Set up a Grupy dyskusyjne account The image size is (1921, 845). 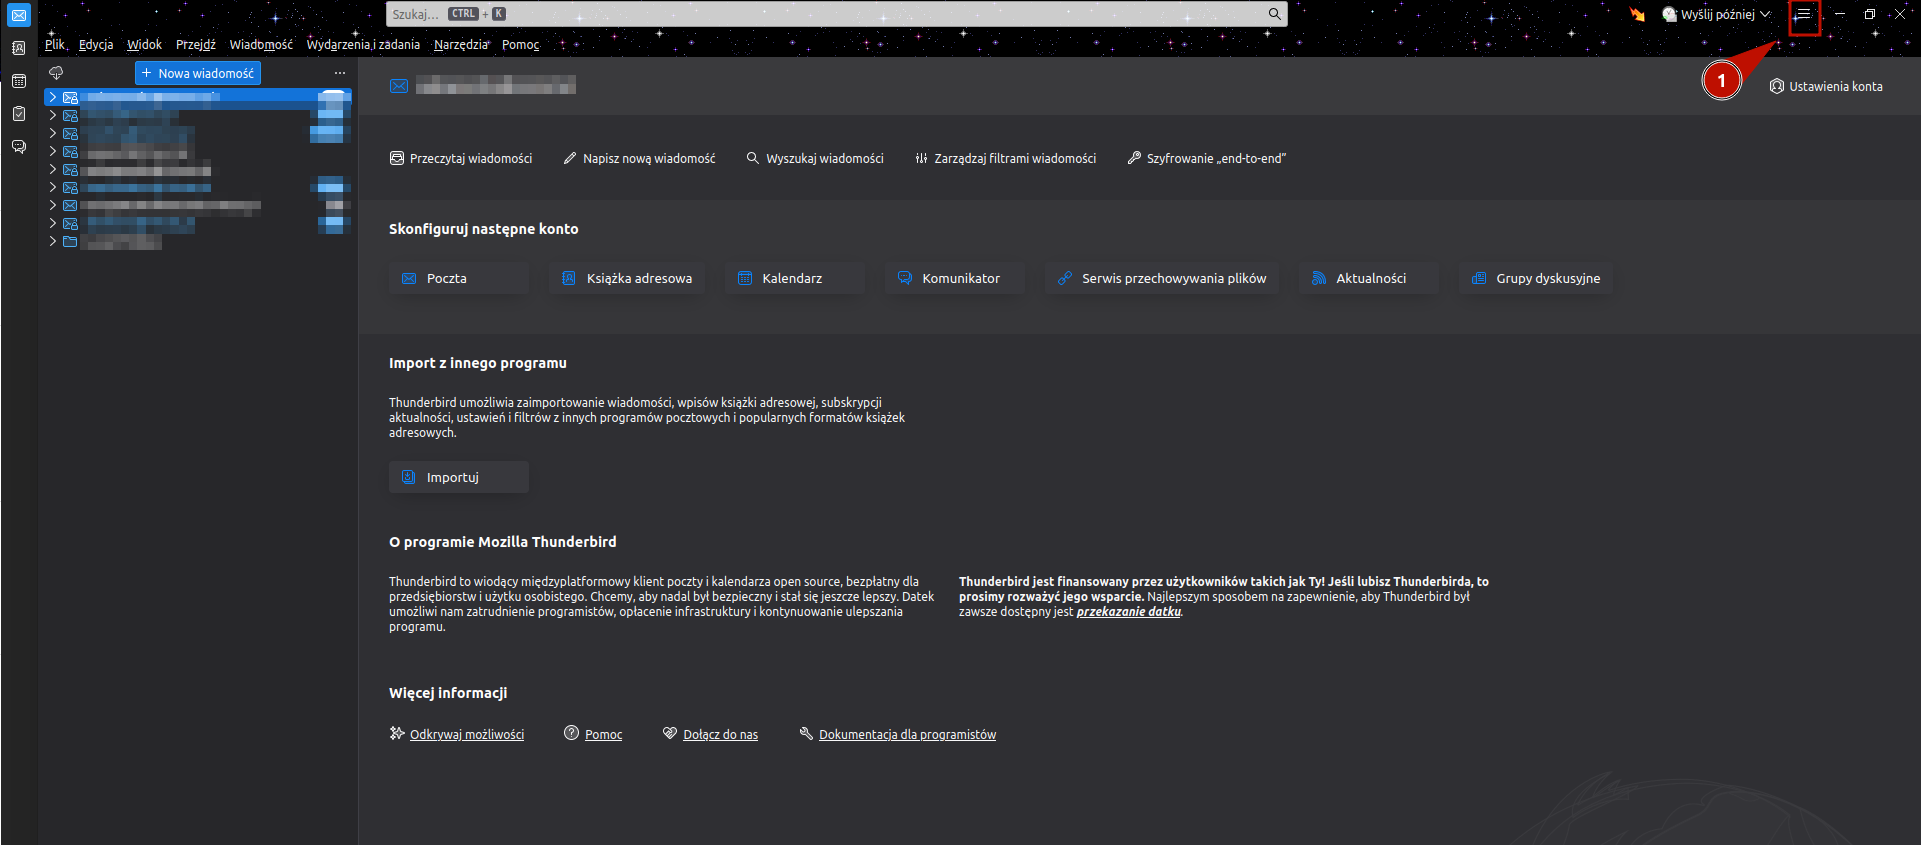click(x=1536, y=278)
